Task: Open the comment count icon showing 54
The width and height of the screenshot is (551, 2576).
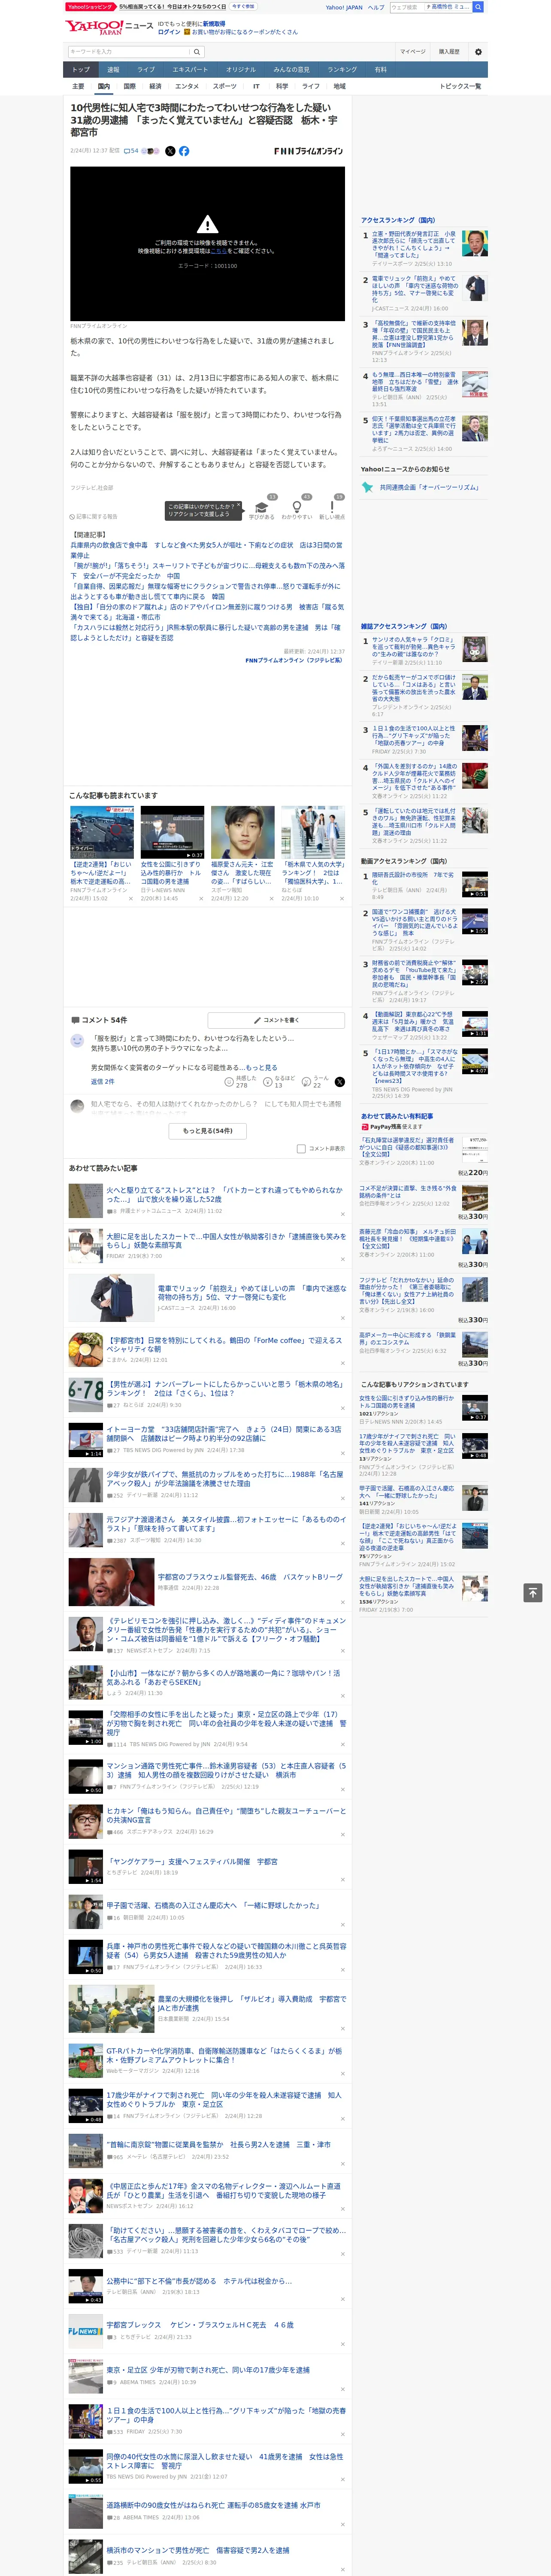Action: point(131,151)
